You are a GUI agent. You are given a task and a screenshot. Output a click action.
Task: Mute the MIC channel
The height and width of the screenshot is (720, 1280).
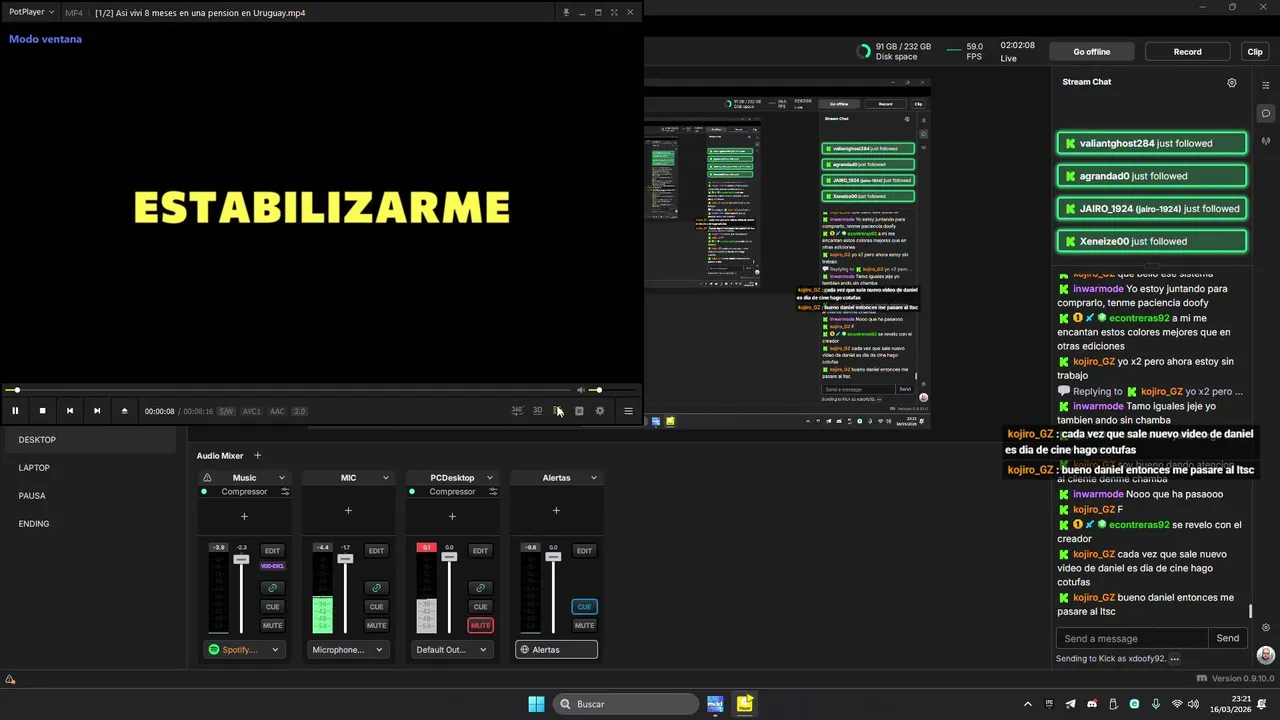click(376, 626)
